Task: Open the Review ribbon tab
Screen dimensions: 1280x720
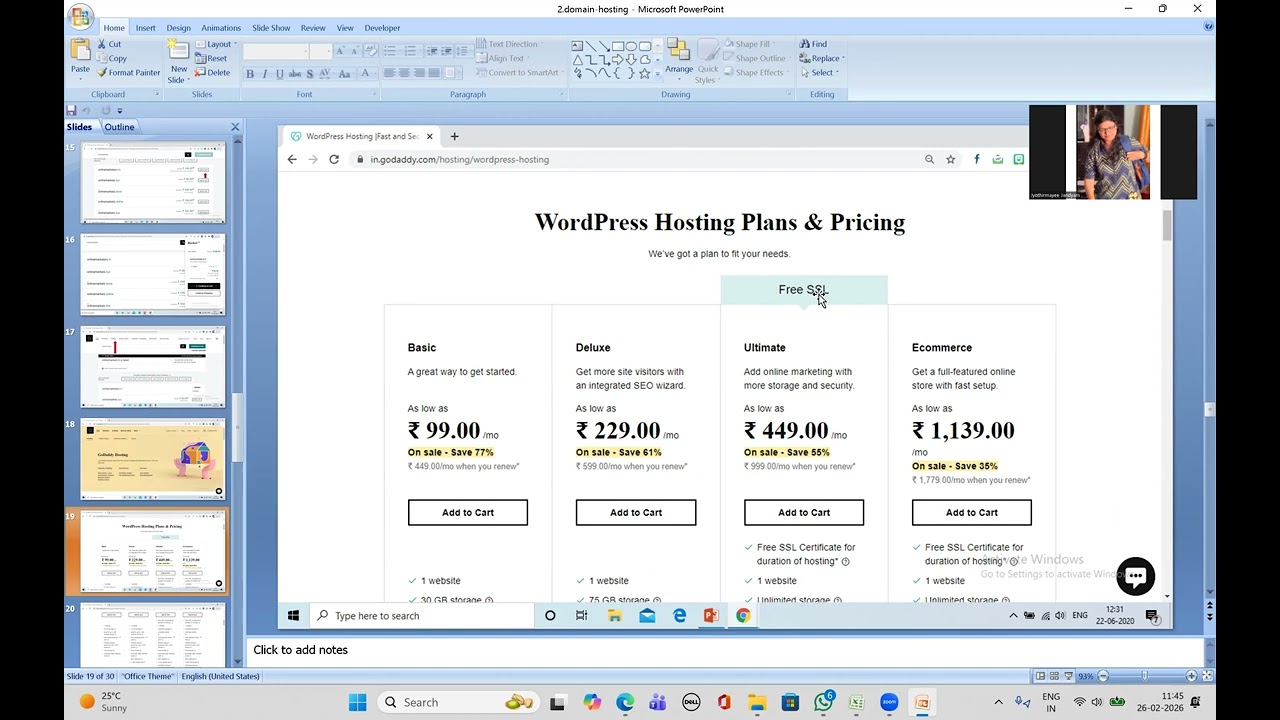Action: coord(313,28)
